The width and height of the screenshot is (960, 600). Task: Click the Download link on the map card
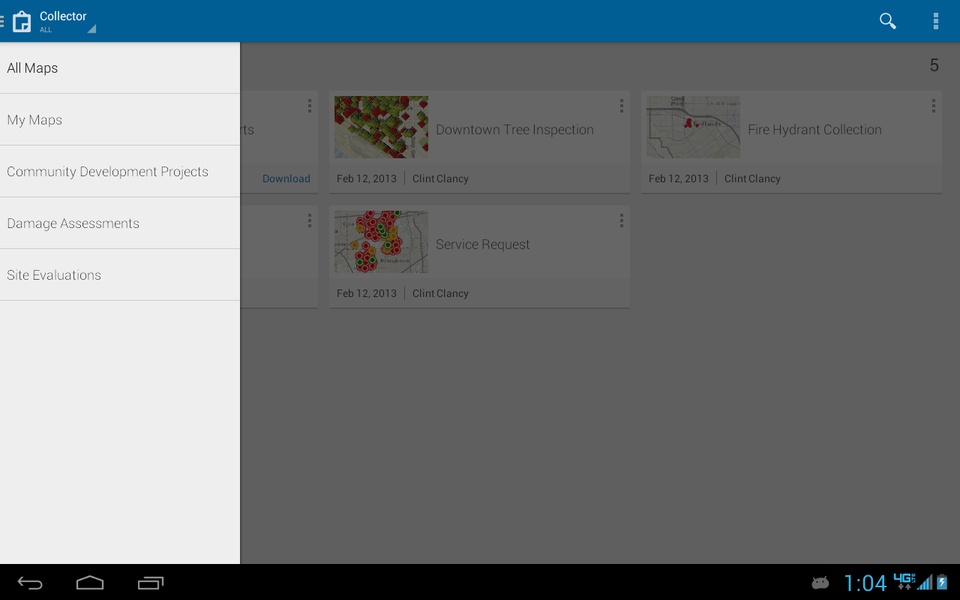point(286,179)
